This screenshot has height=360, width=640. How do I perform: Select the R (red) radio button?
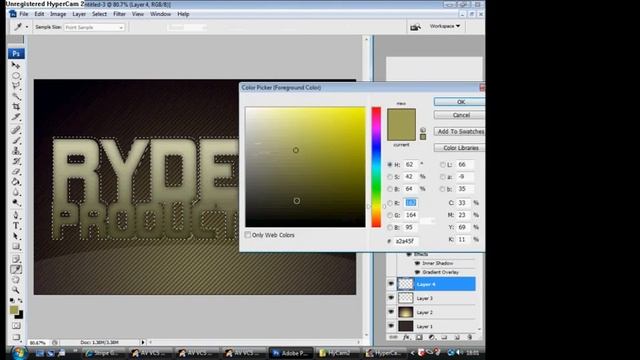tap(390, 203)
